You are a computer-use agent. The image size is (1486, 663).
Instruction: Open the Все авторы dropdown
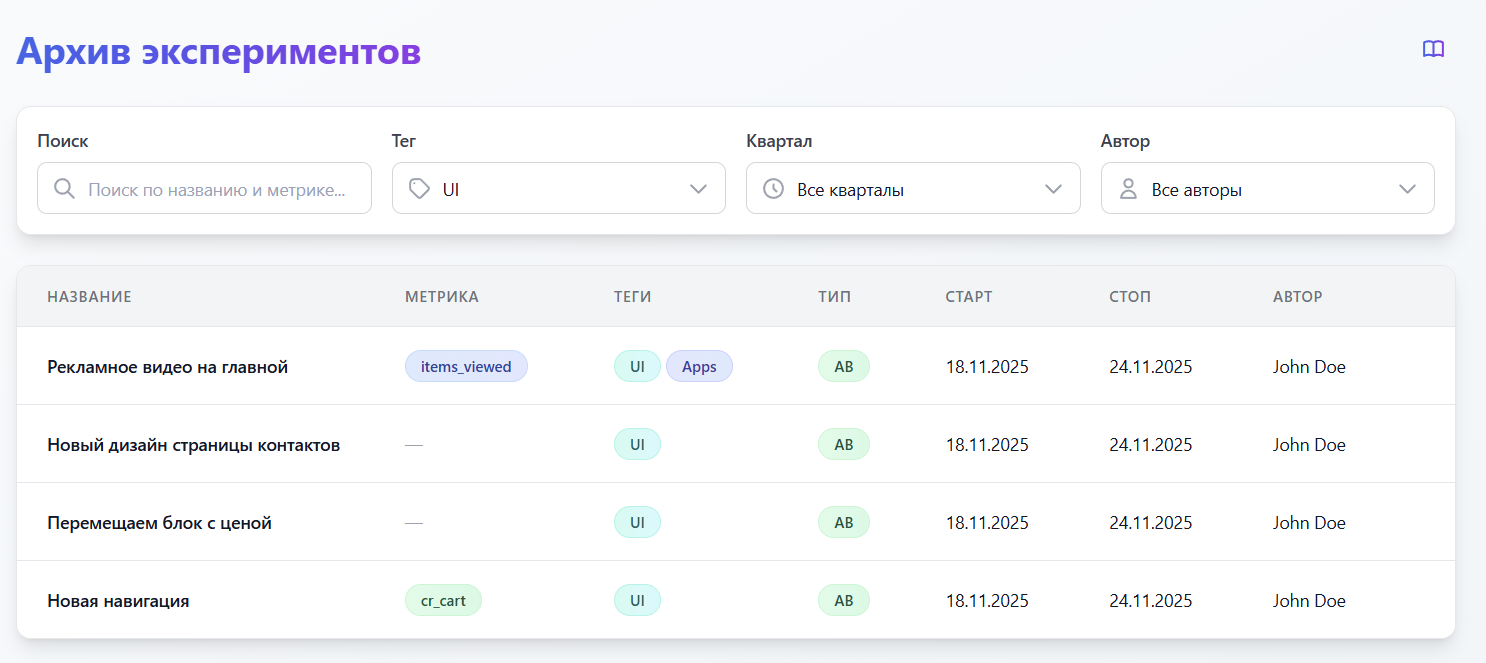coord(1408,188)
